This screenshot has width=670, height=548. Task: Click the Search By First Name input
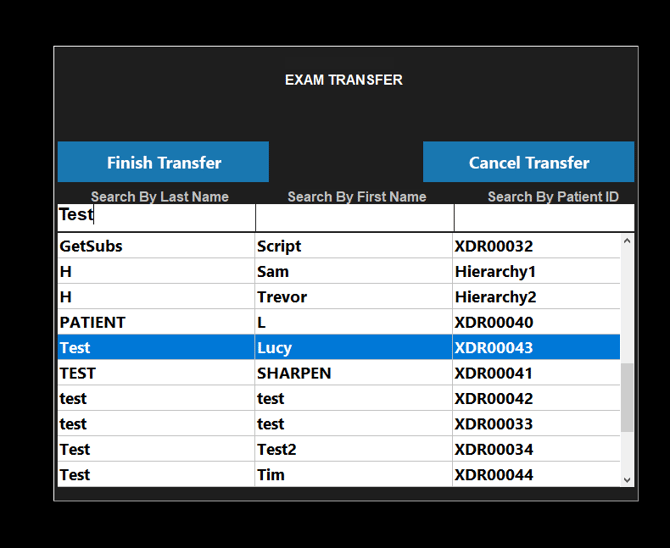[x=355, y=218]
